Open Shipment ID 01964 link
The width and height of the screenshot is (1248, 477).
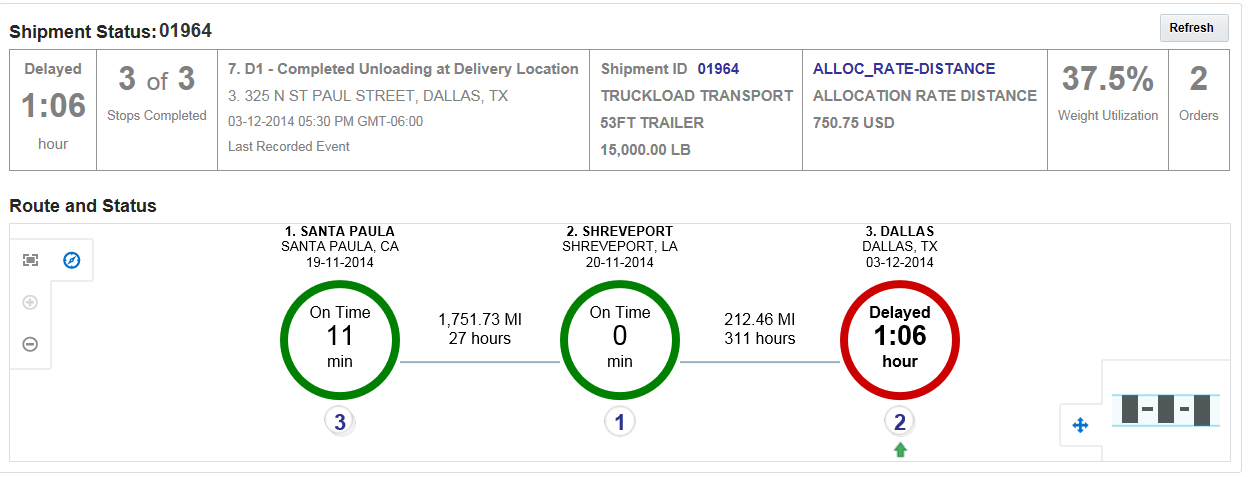tap(718, 69)
